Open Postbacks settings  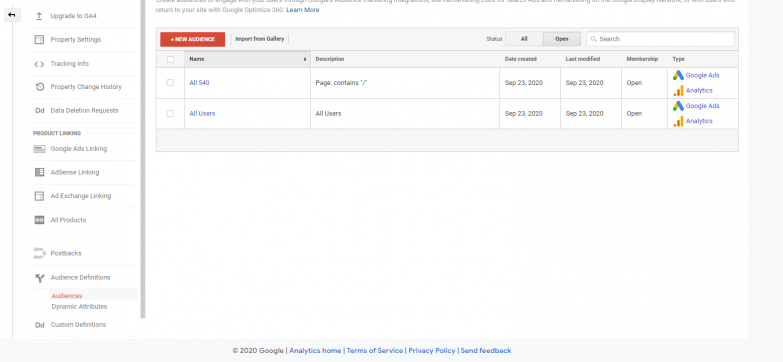(65, 253)
